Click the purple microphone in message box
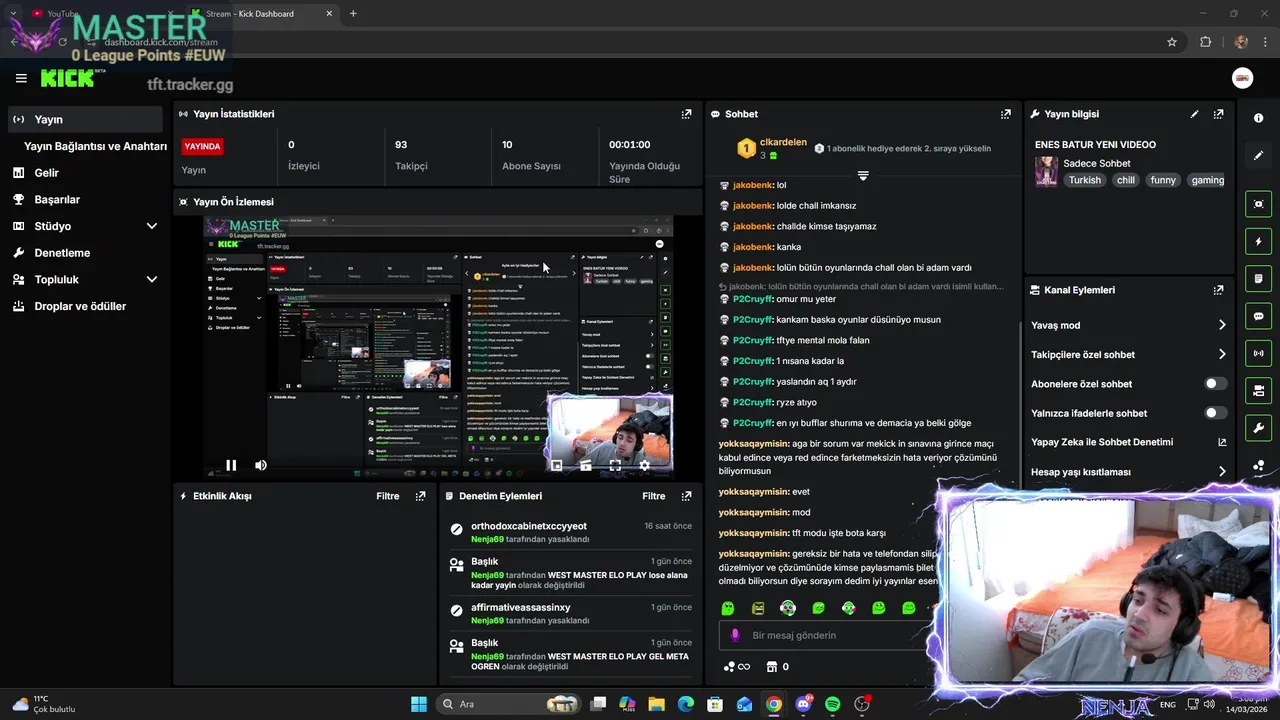1280x720 pixels. tap(735, 635)
